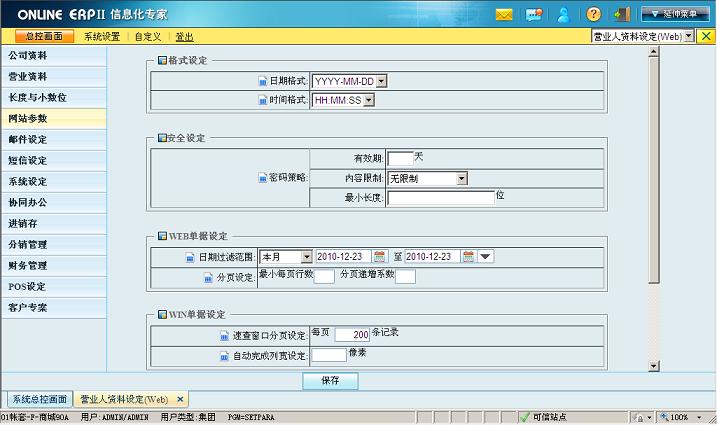
Task: Select 邮件设定 in the sidebar
Action: (x=28, y=139)
